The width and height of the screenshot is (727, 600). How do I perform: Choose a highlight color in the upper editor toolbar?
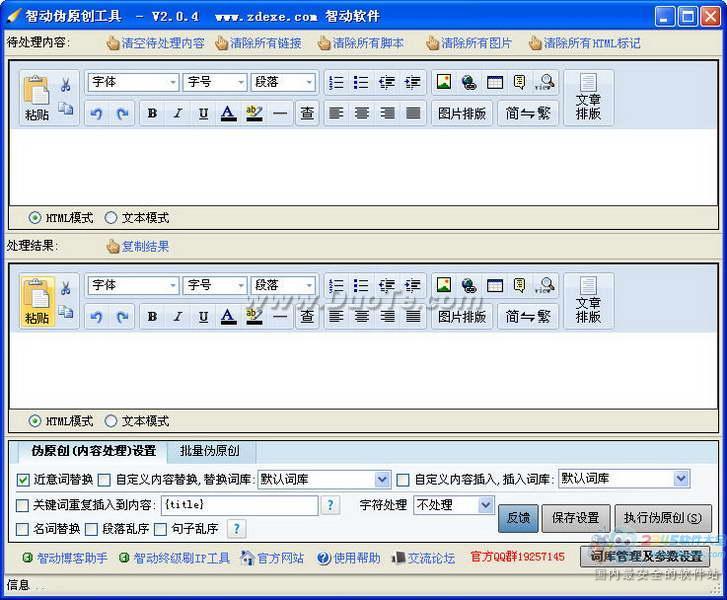pyautogui.click(x=254, y=113)
